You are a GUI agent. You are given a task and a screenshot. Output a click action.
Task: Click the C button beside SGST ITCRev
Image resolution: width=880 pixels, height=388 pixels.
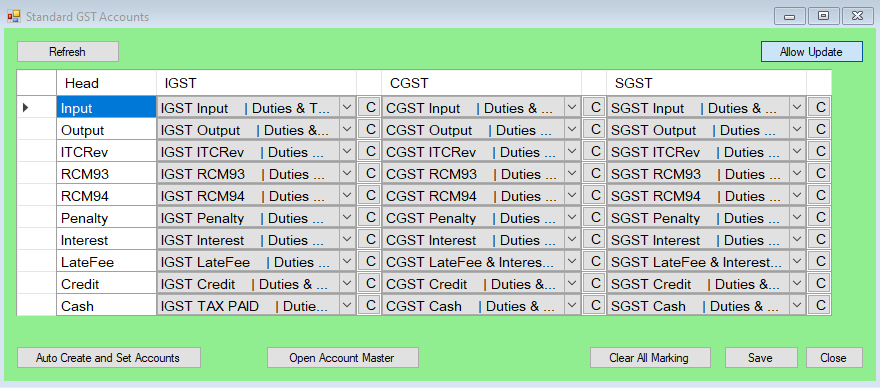coord(819,151)
